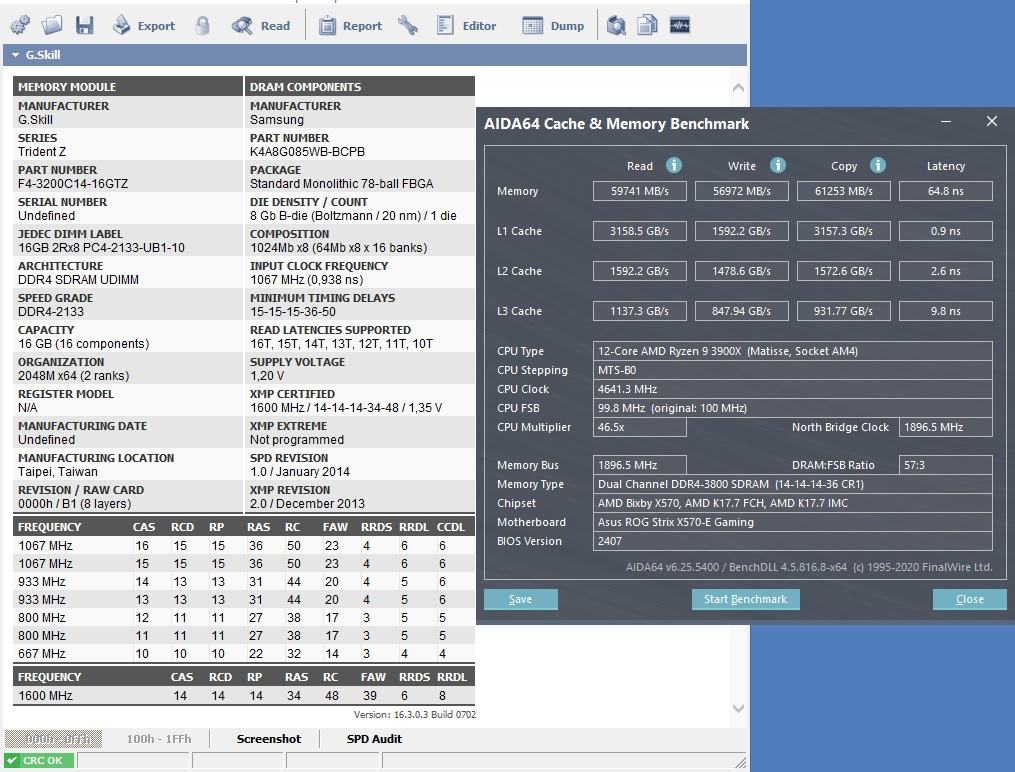This screenshot has width=1015, height=772.
Task: Click Memory Read value 59741 MB/s
Action: pos(640,191)
